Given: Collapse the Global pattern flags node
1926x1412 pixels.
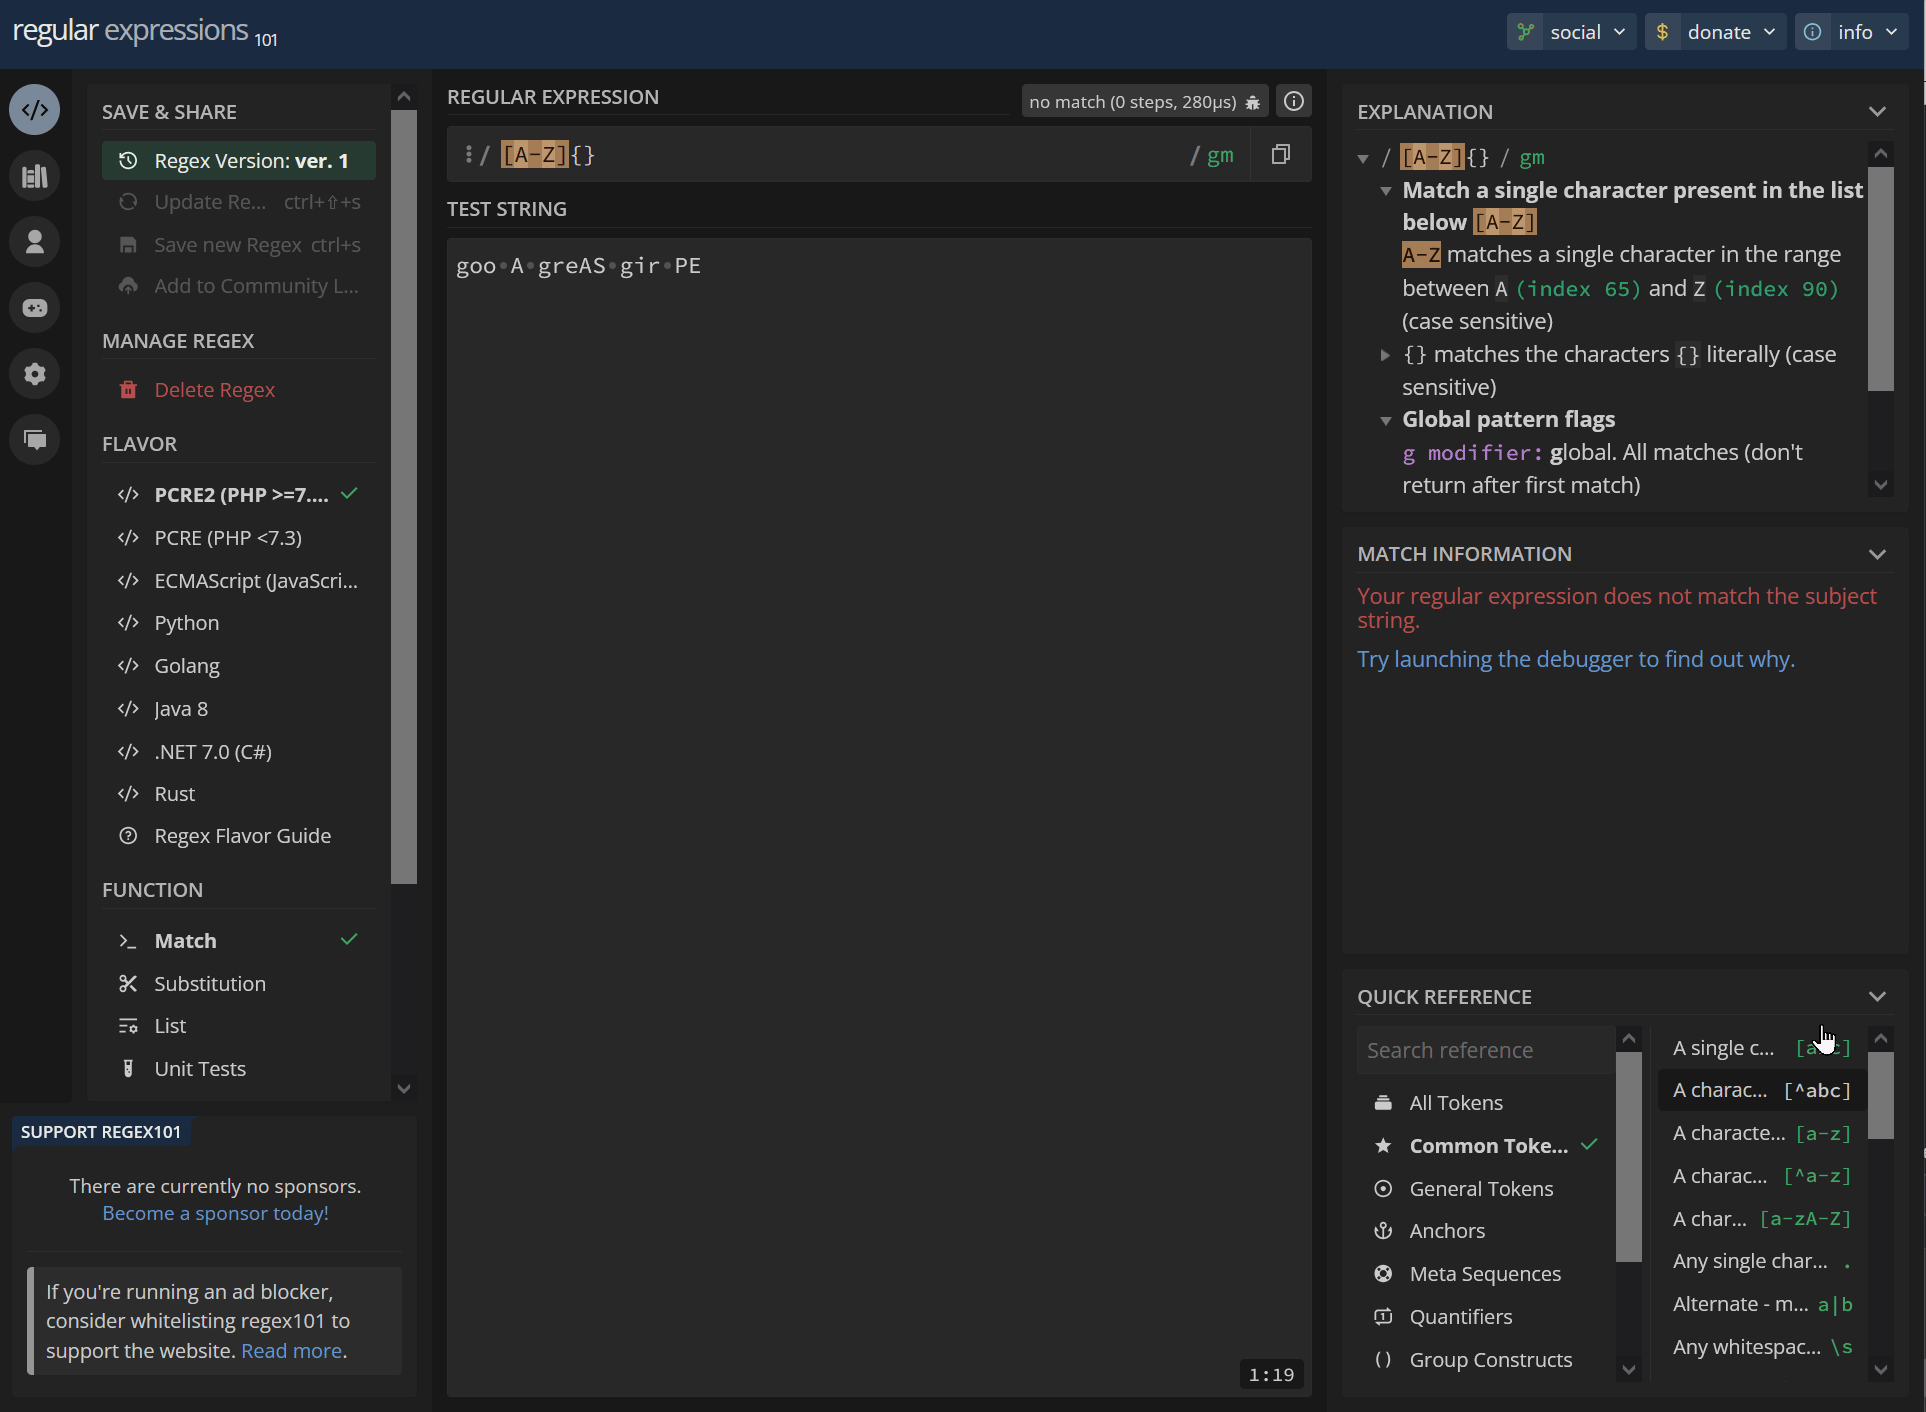Looking at the screenshot, I should [1385, 420].
